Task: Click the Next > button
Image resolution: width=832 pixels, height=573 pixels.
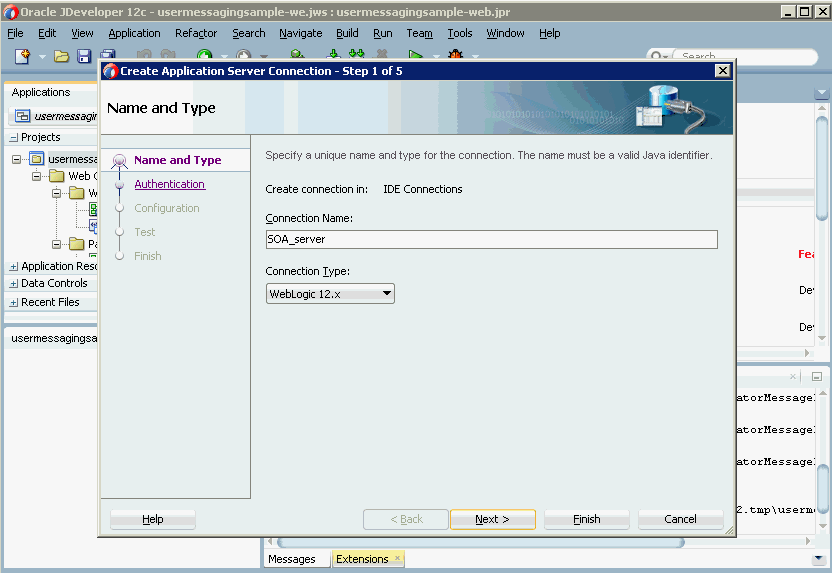Action: click(x=492, y=519)
